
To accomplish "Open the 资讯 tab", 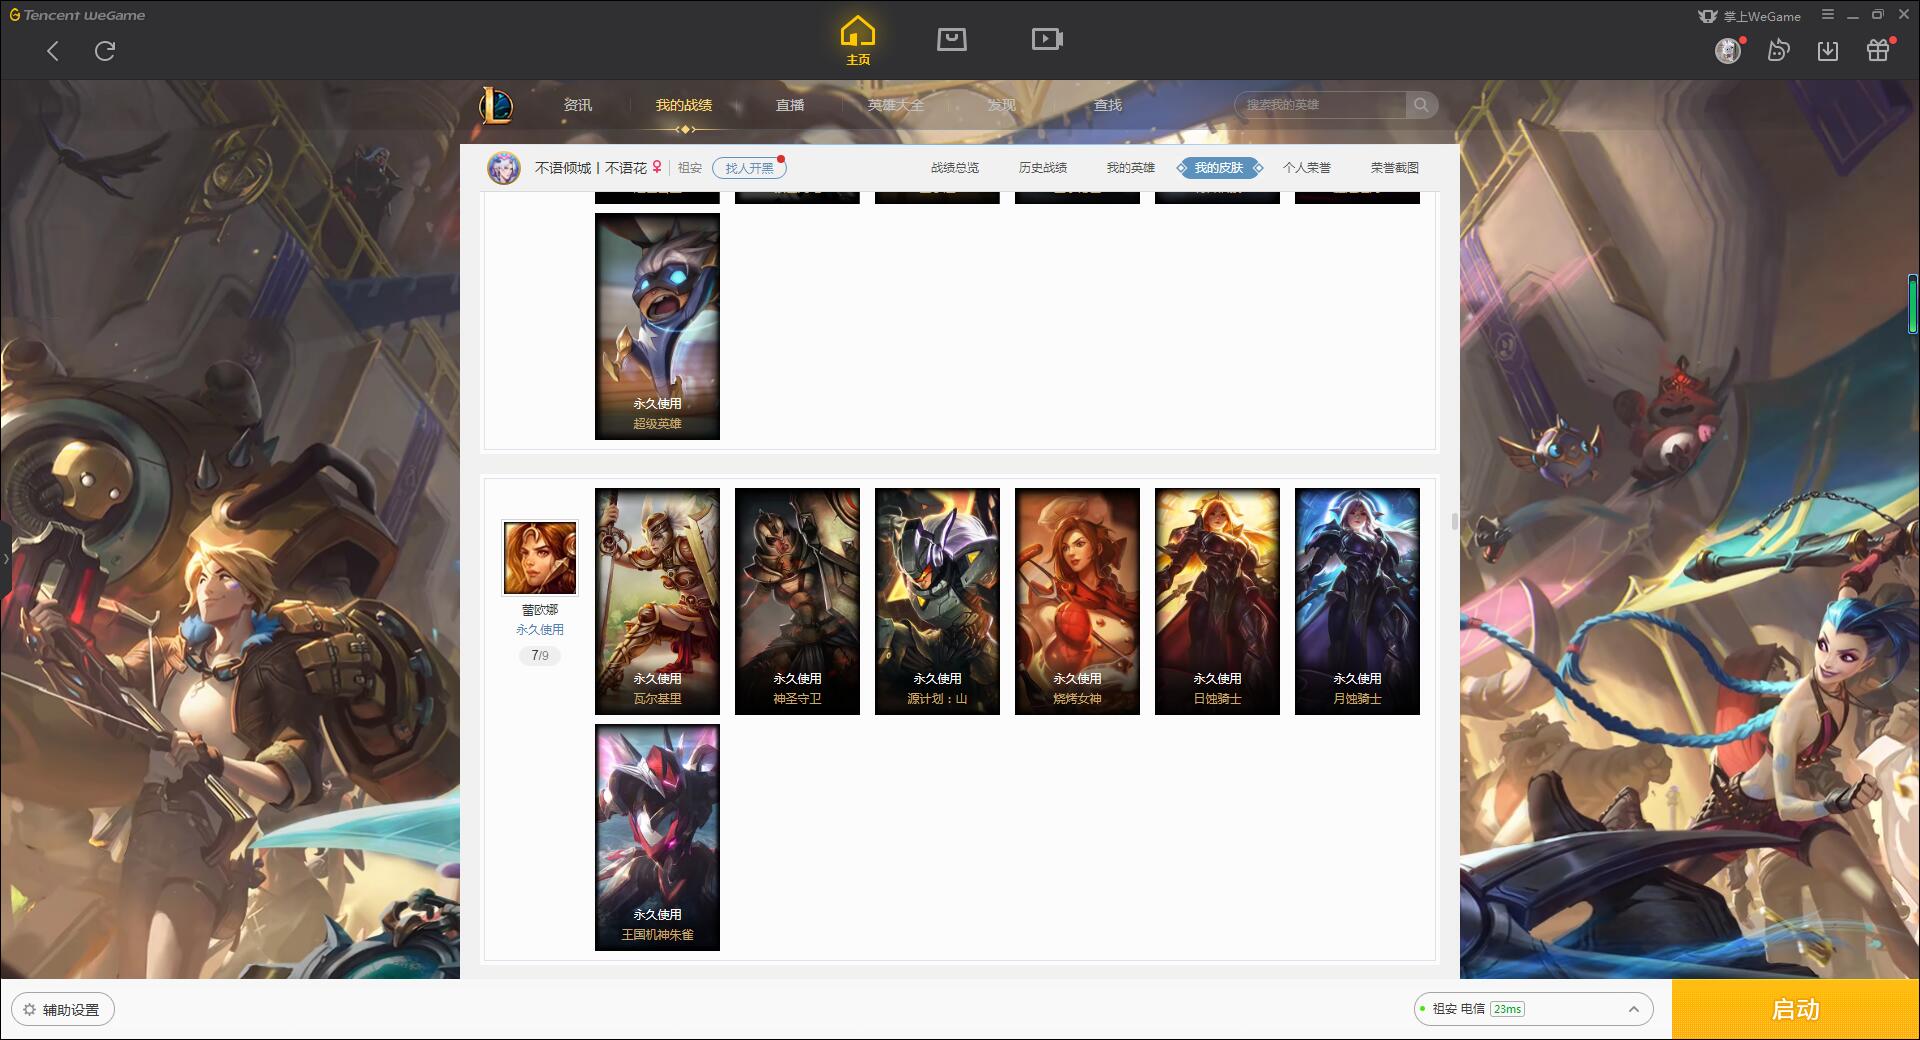I will pyautogui.click(x=577, y=105).
